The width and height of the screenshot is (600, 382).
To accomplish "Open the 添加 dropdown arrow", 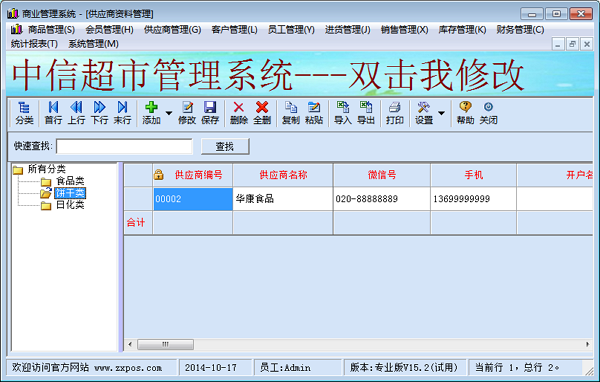I will pyautogui.click(x=169, y=113).
